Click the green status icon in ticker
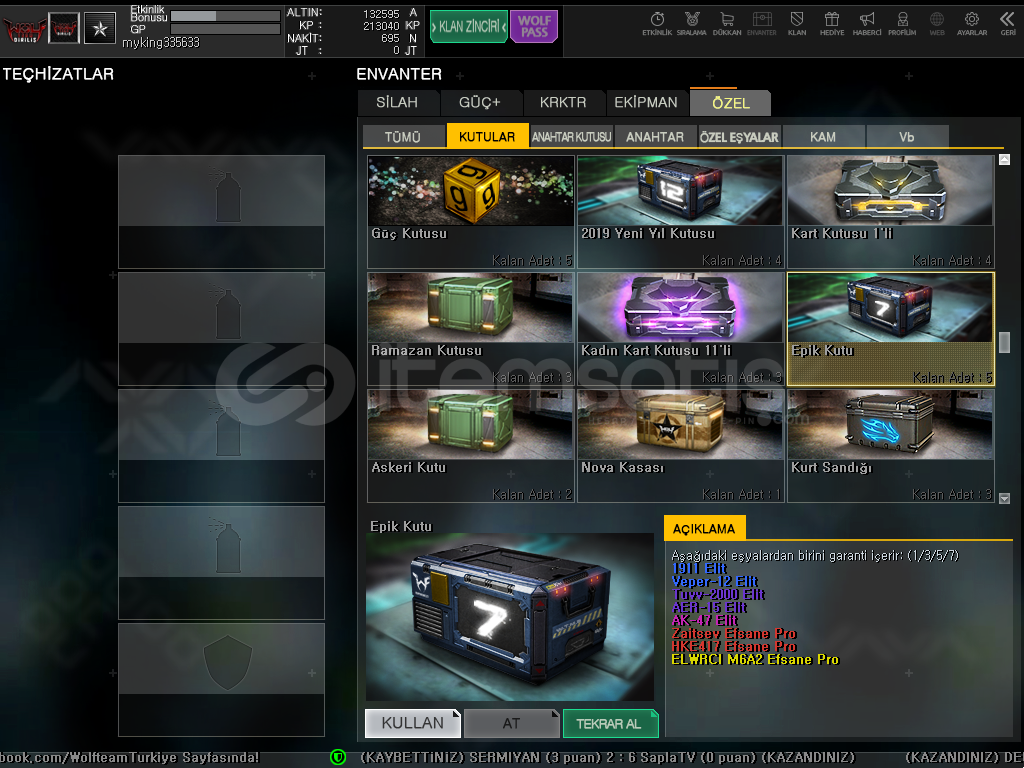 point(338,757)
